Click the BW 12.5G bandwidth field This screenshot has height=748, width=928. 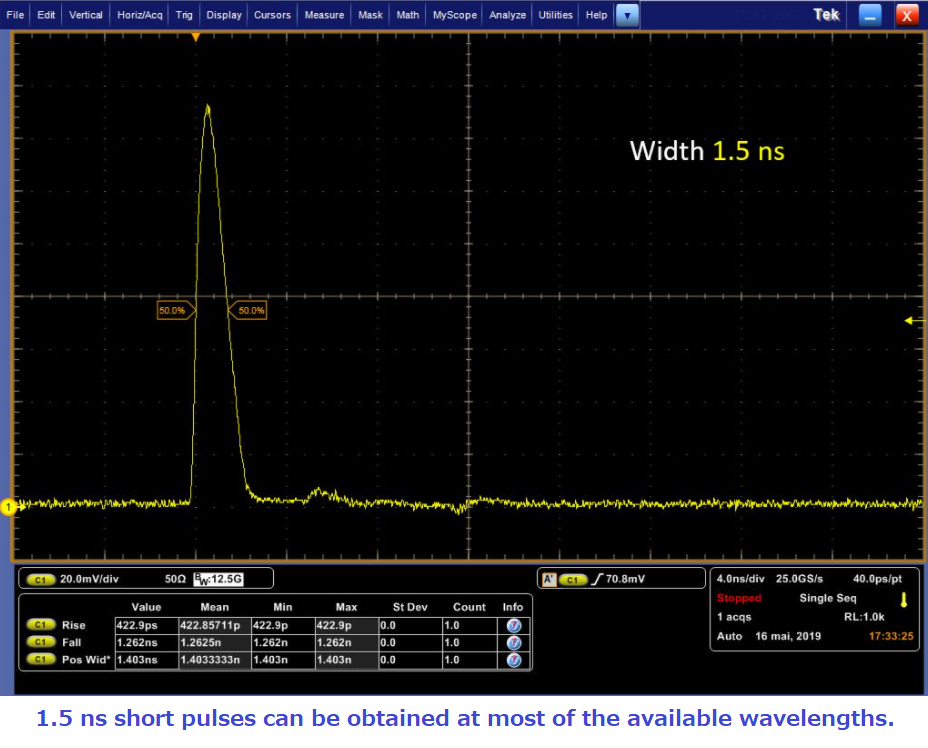tap(231, 579)
